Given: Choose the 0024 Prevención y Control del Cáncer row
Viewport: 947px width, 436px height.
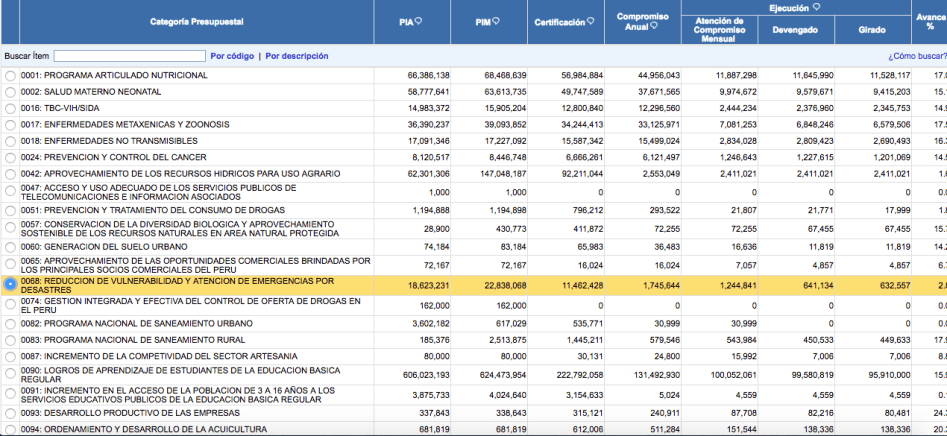Looking at the screenshot, I should 11,157.
